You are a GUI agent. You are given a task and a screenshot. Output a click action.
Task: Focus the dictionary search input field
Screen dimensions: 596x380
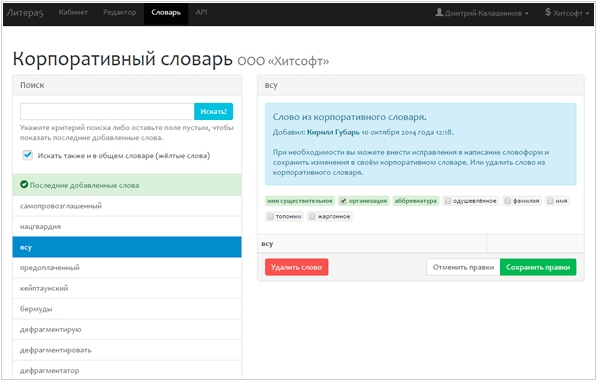point(107,112)
